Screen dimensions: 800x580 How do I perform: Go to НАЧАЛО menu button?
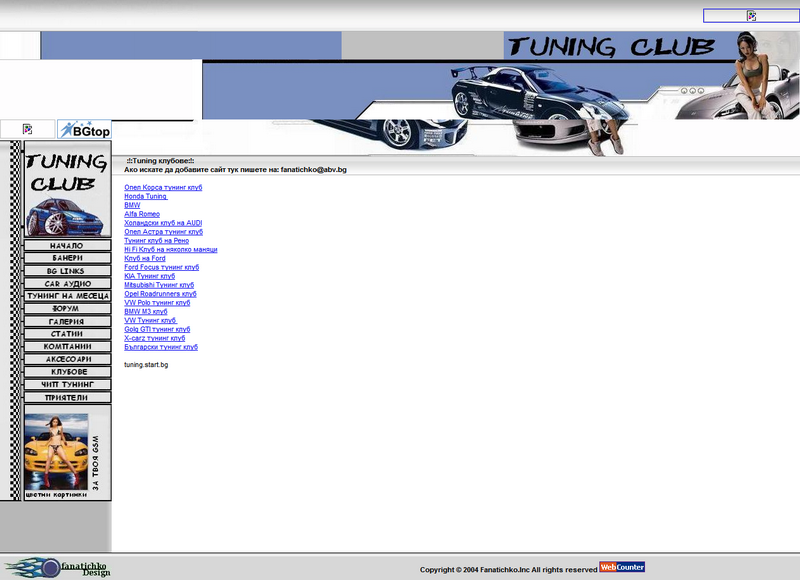[67, 245]
